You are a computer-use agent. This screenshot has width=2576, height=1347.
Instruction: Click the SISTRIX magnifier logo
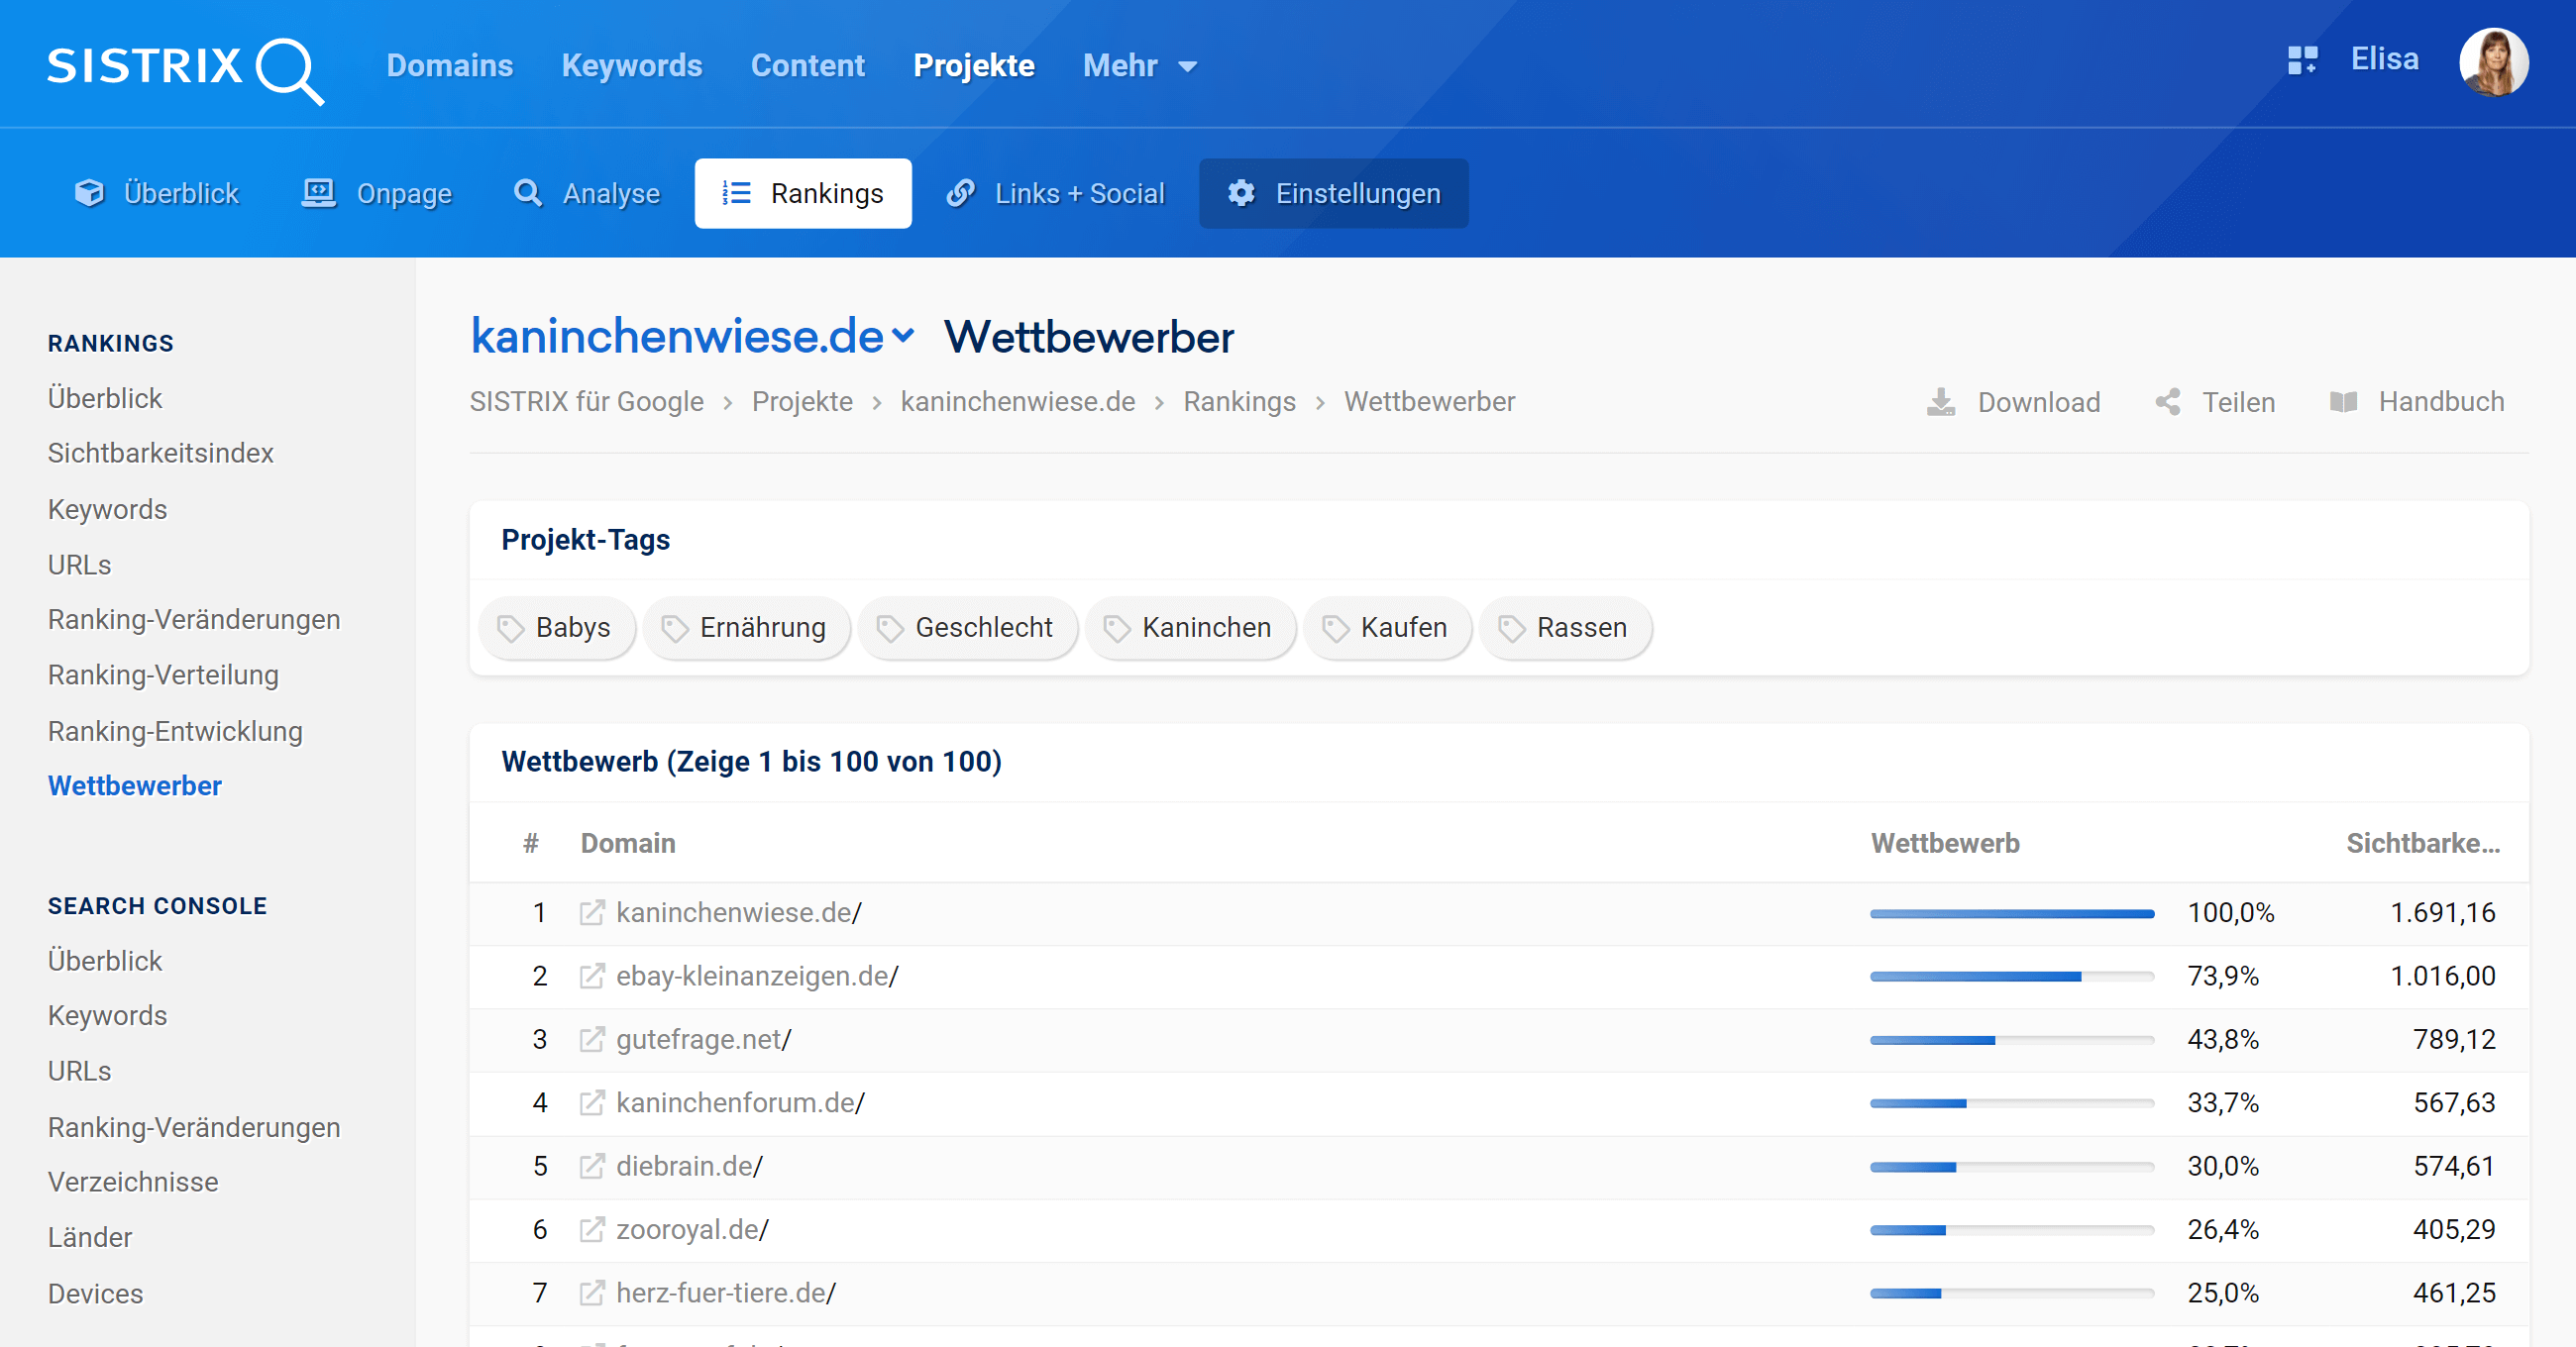(x=288, y=68)
